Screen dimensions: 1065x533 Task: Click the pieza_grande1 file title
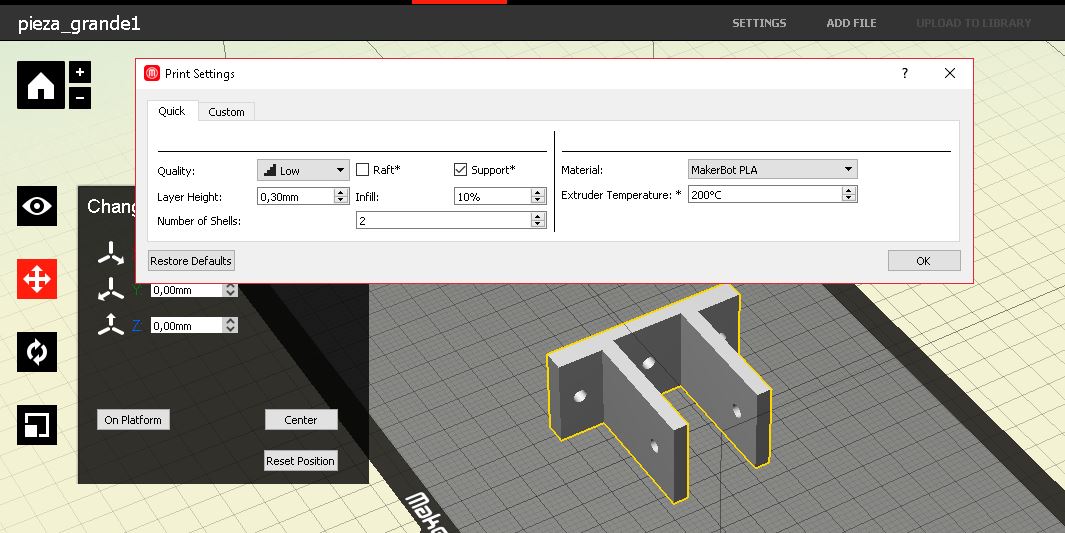pos(79,24)
